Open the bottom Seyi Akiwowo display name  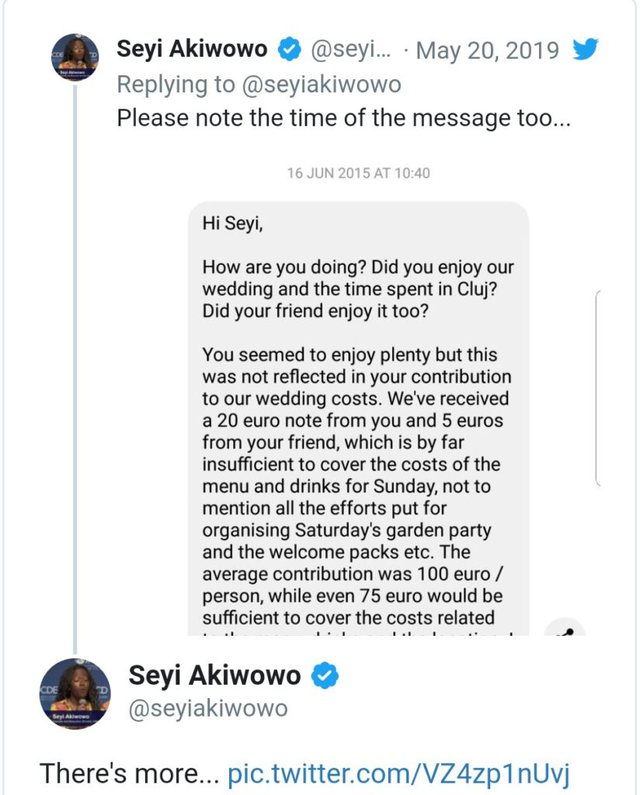click(x=215, y=675)
